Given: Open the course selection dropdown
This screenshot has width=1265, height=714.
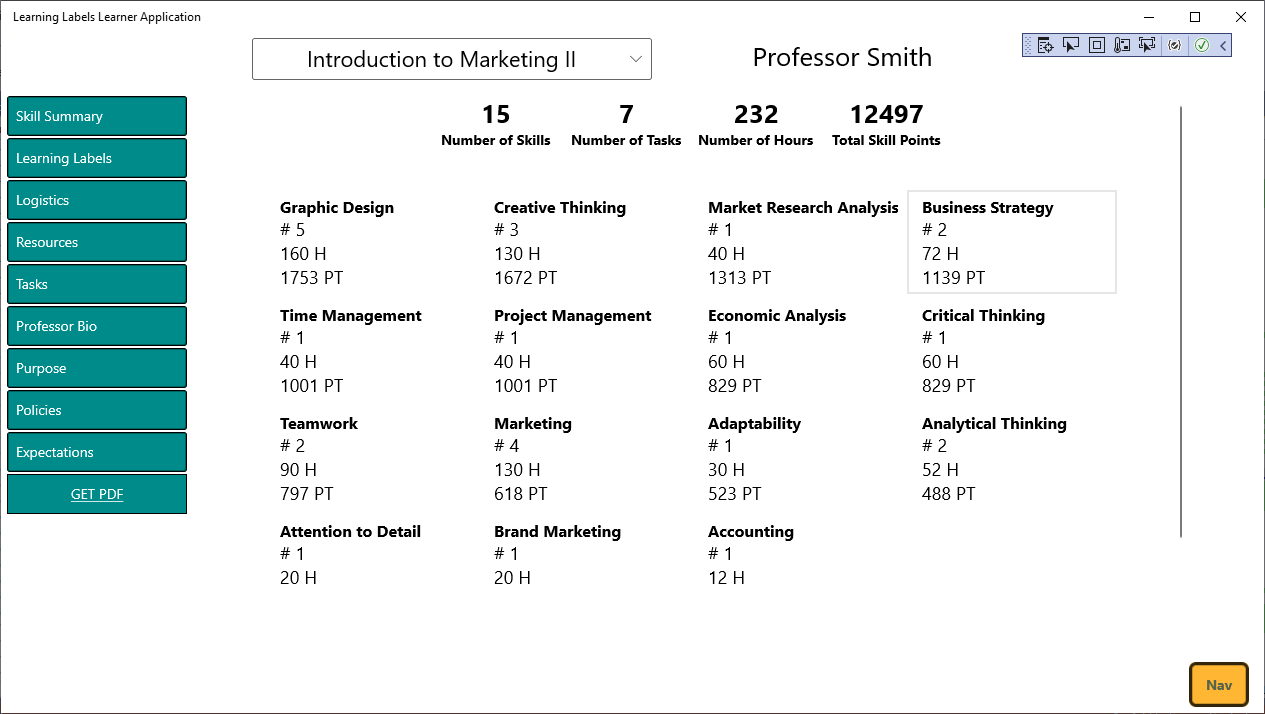Looking at the screenshot, I should pos(452,59).
